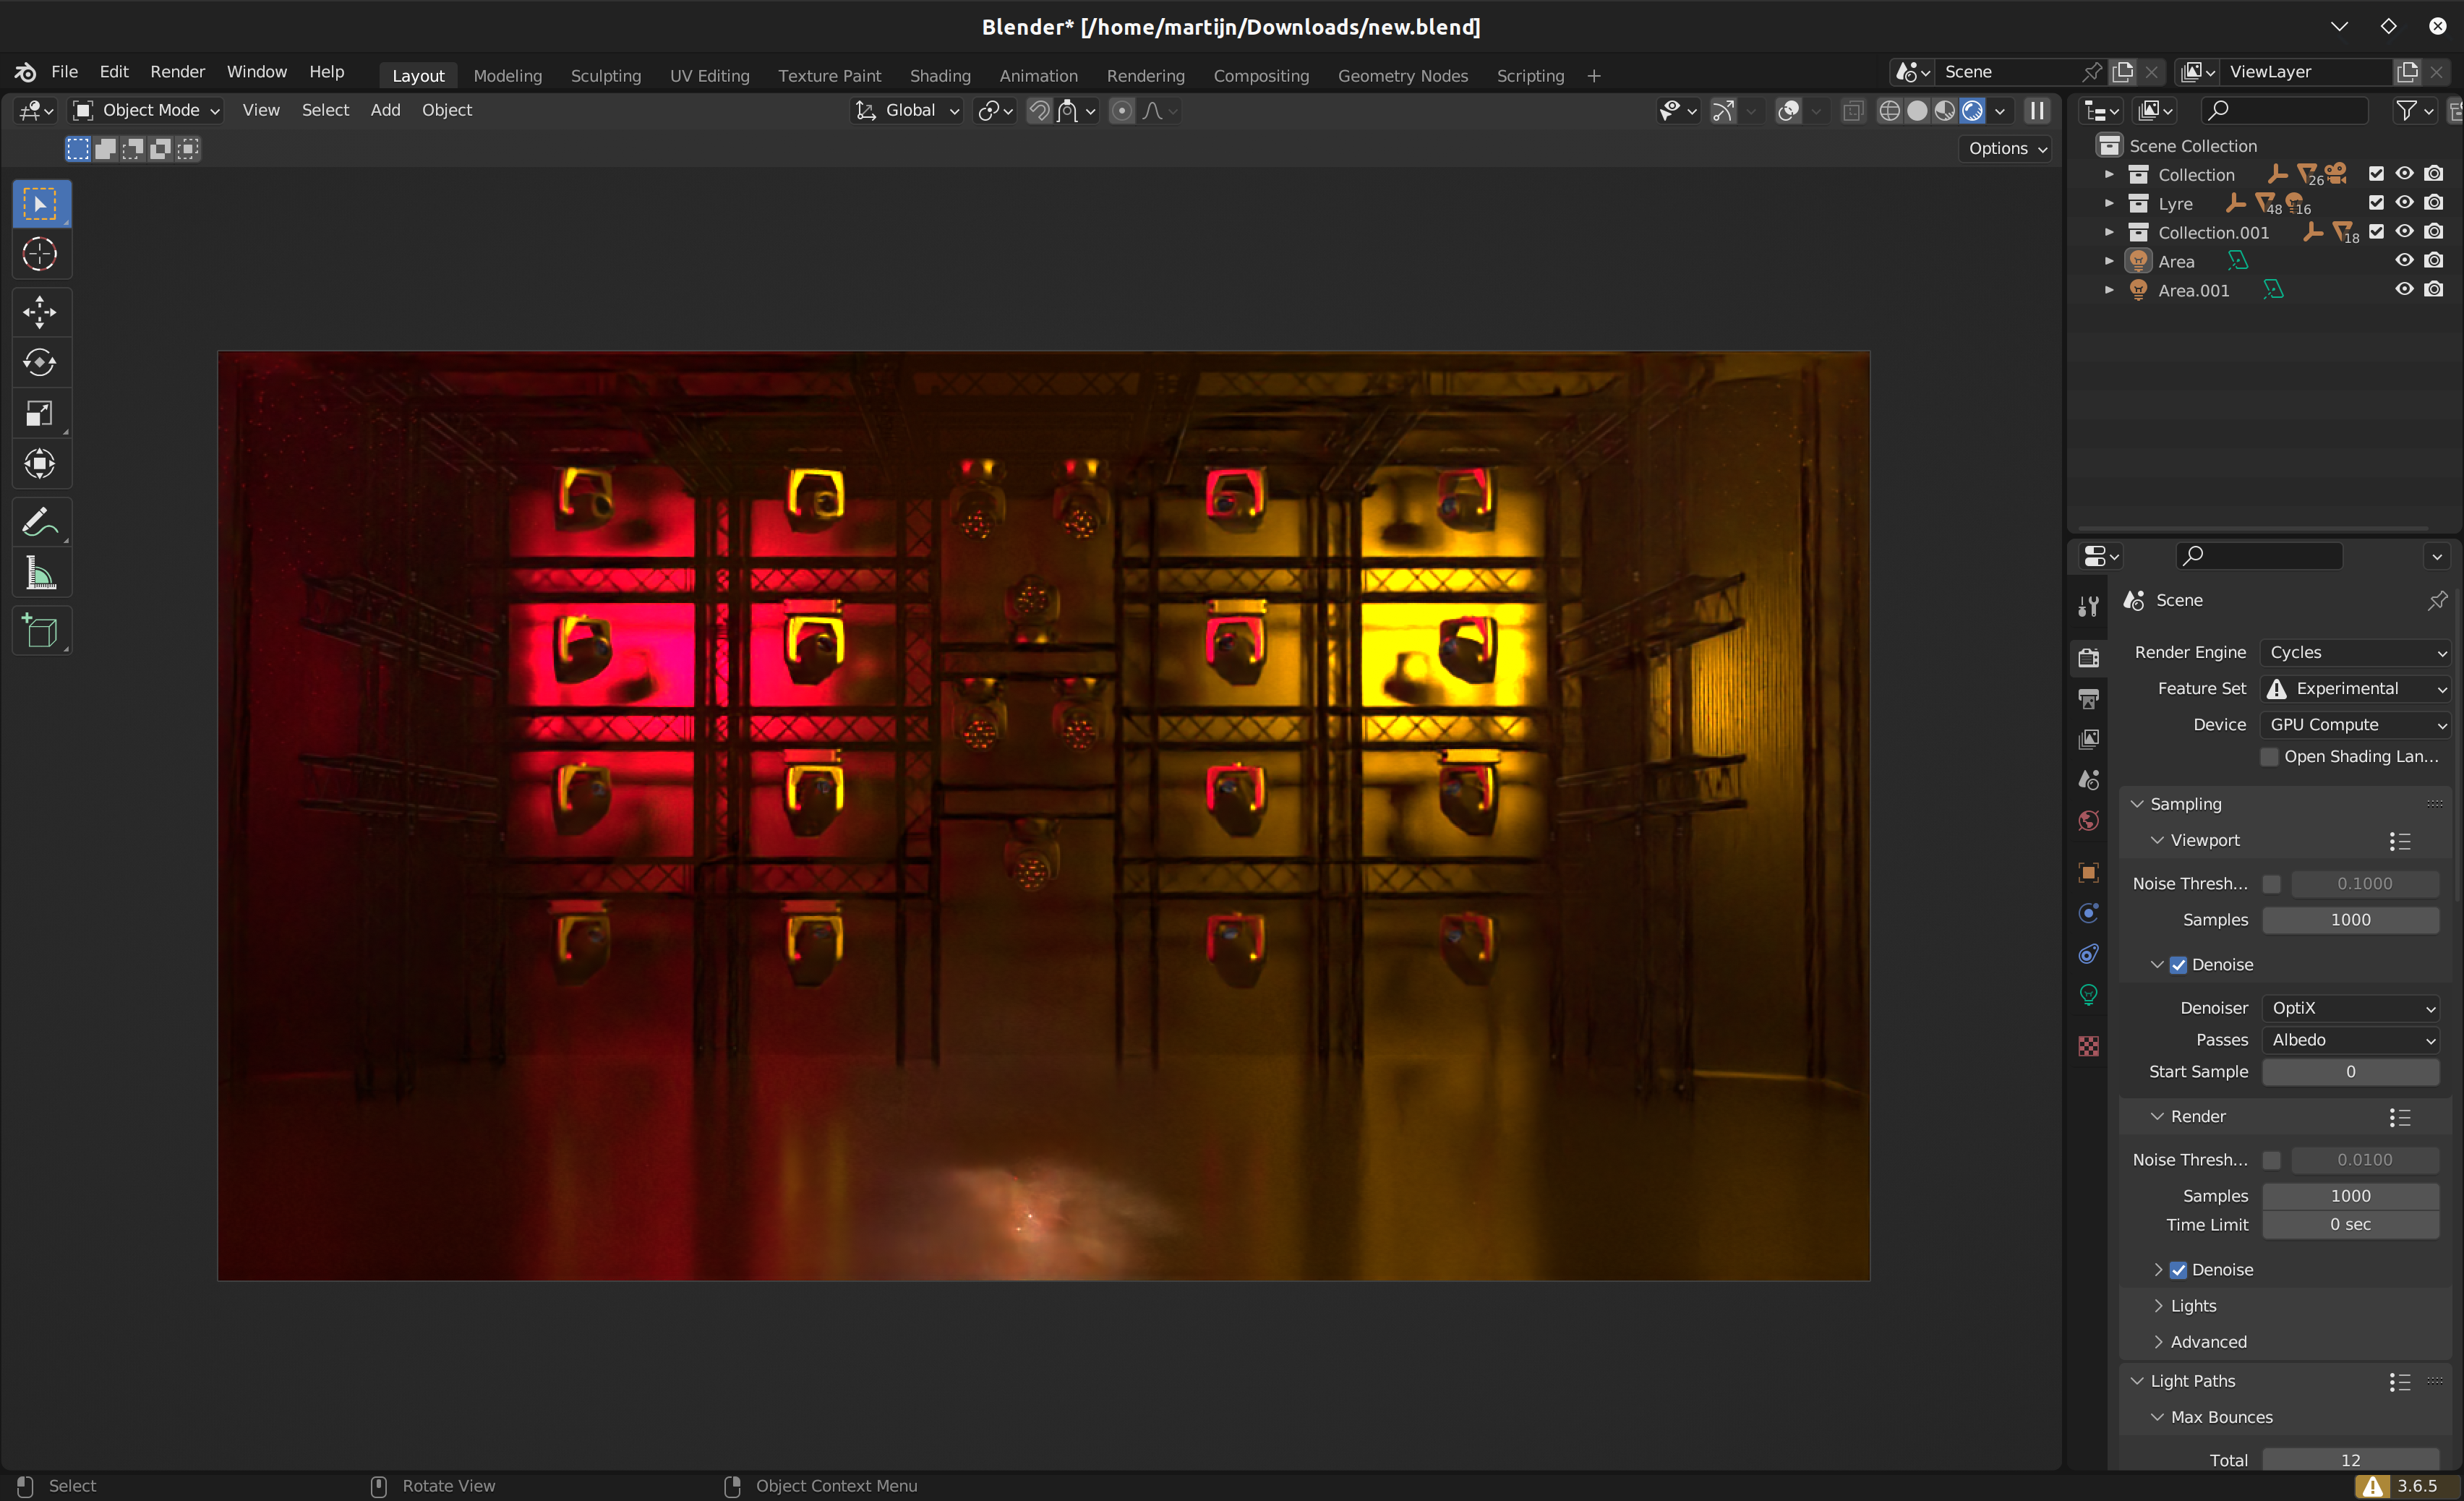2464x1501 pixels.
Task: Select the Move tool
Action: point(40,312)
